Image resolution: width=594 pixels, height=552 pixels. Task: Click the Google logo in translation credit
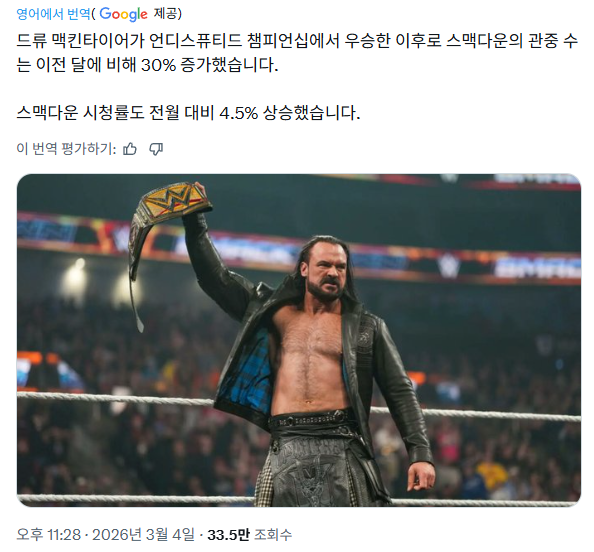(x=123, y=14)
